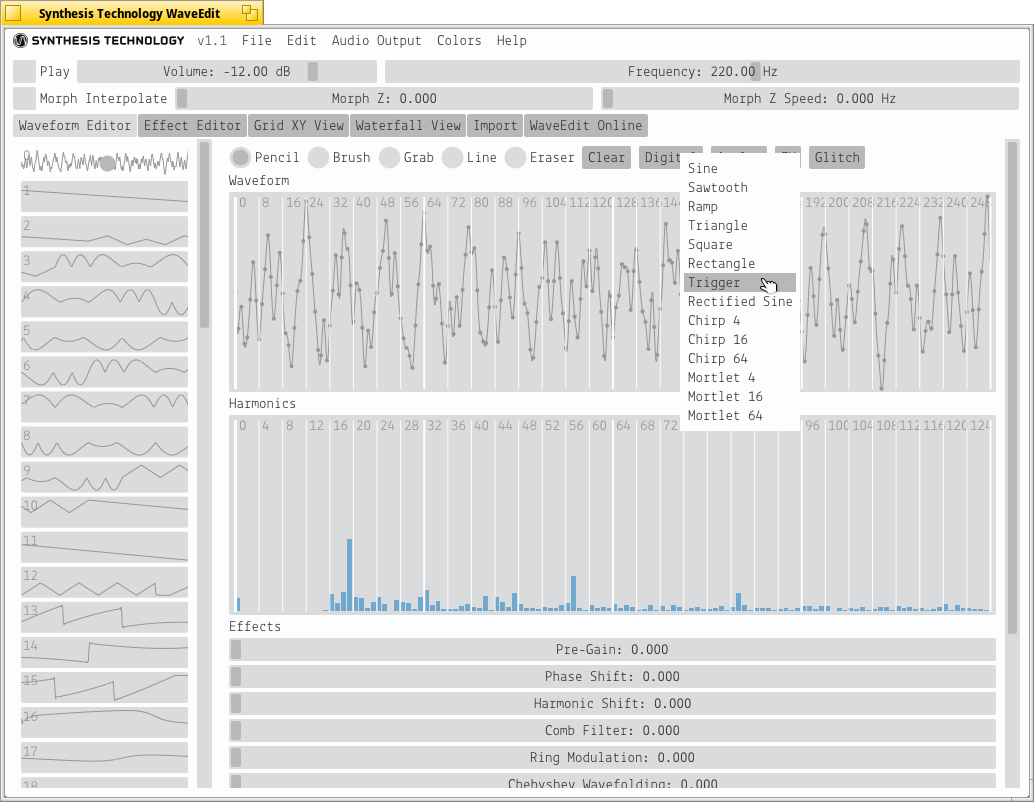Click the Glitch button
The width and height of the screenshot is (1034, 802).
coord(837,158)
